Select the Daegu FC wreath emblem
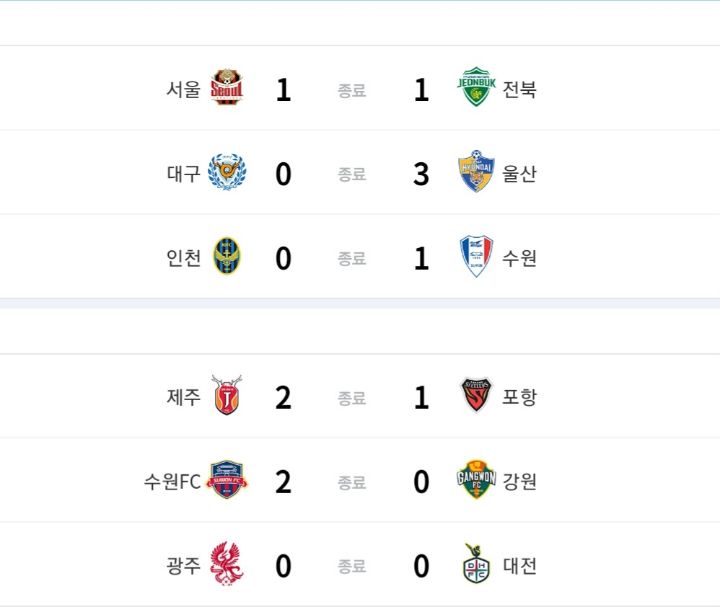 coord(227,172)
